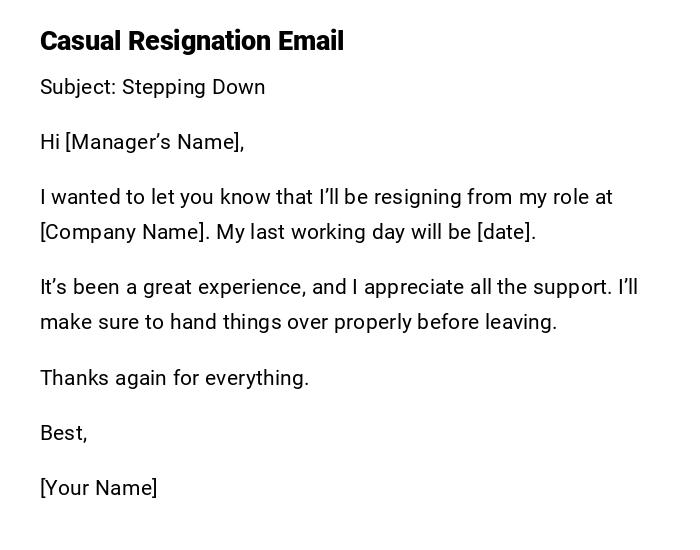Click the word "leaving" ending the paragraph
Image resolution: width=700 pixels, height=550 pixels.
click(522, 322)
